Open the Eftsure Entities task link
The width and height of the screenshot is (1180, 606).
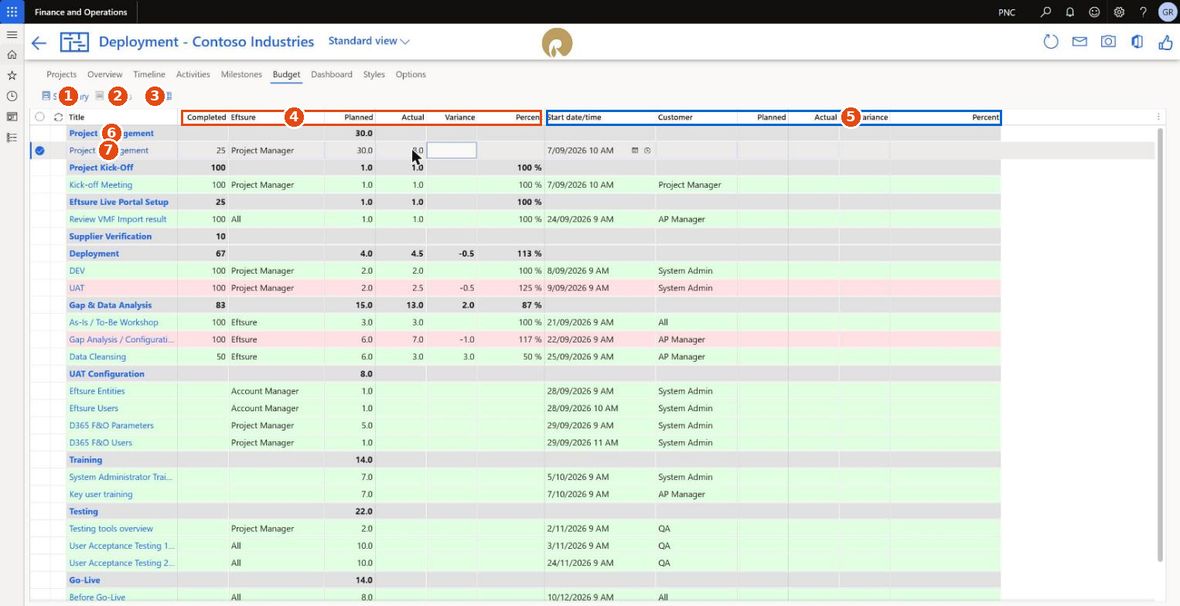97,391
